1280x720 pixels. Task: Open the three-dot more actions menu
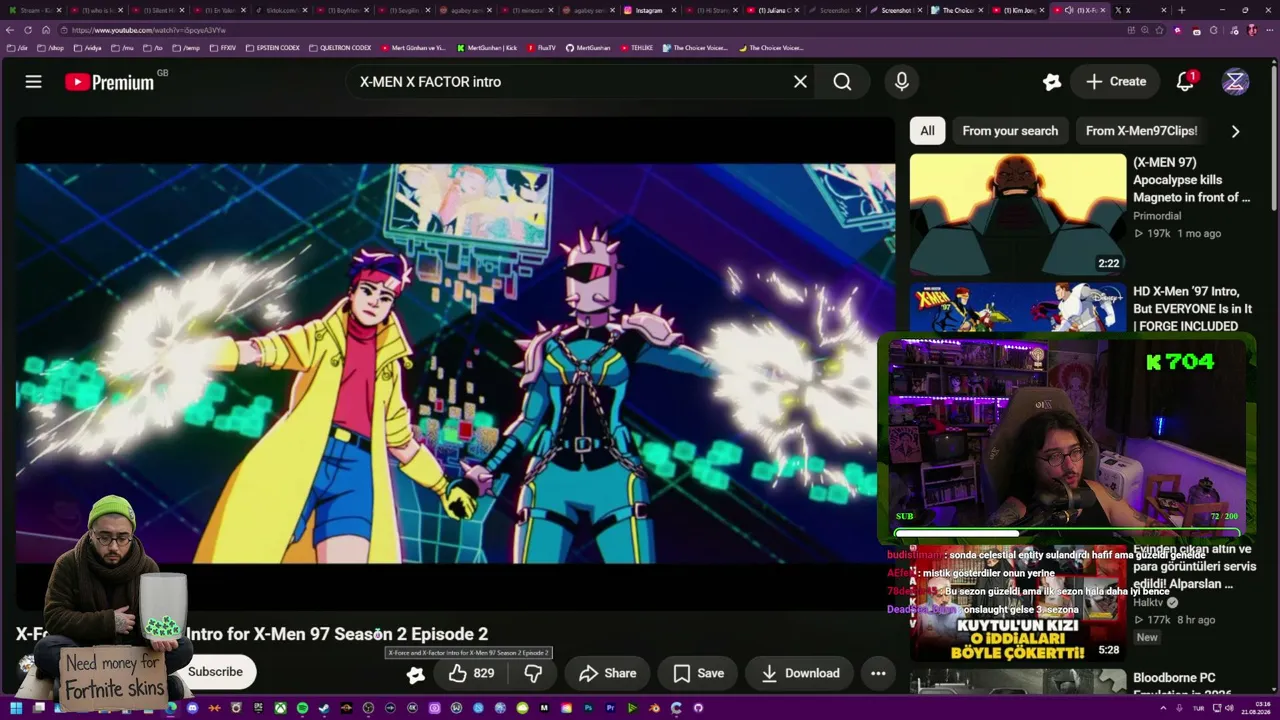point(878,674)
